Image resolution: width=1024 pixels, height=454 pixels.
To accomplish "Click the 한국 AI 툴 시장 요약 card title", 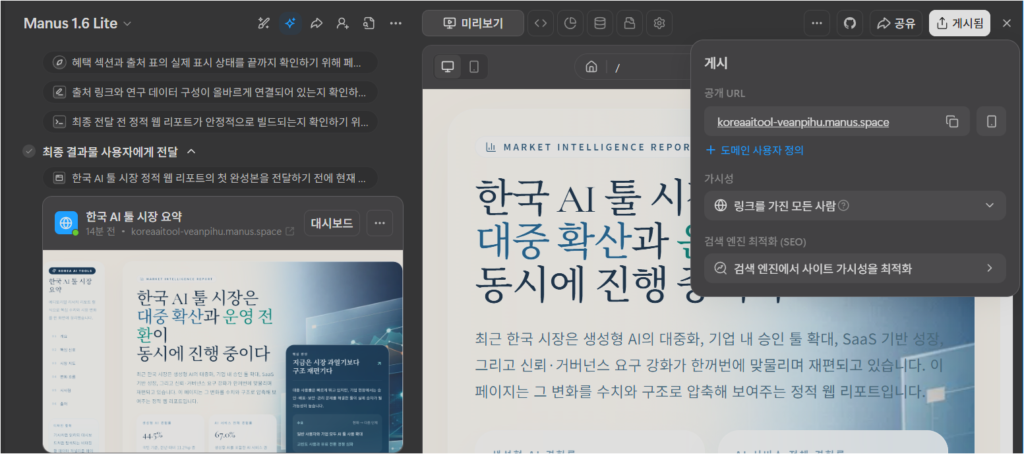I will 134,216.
